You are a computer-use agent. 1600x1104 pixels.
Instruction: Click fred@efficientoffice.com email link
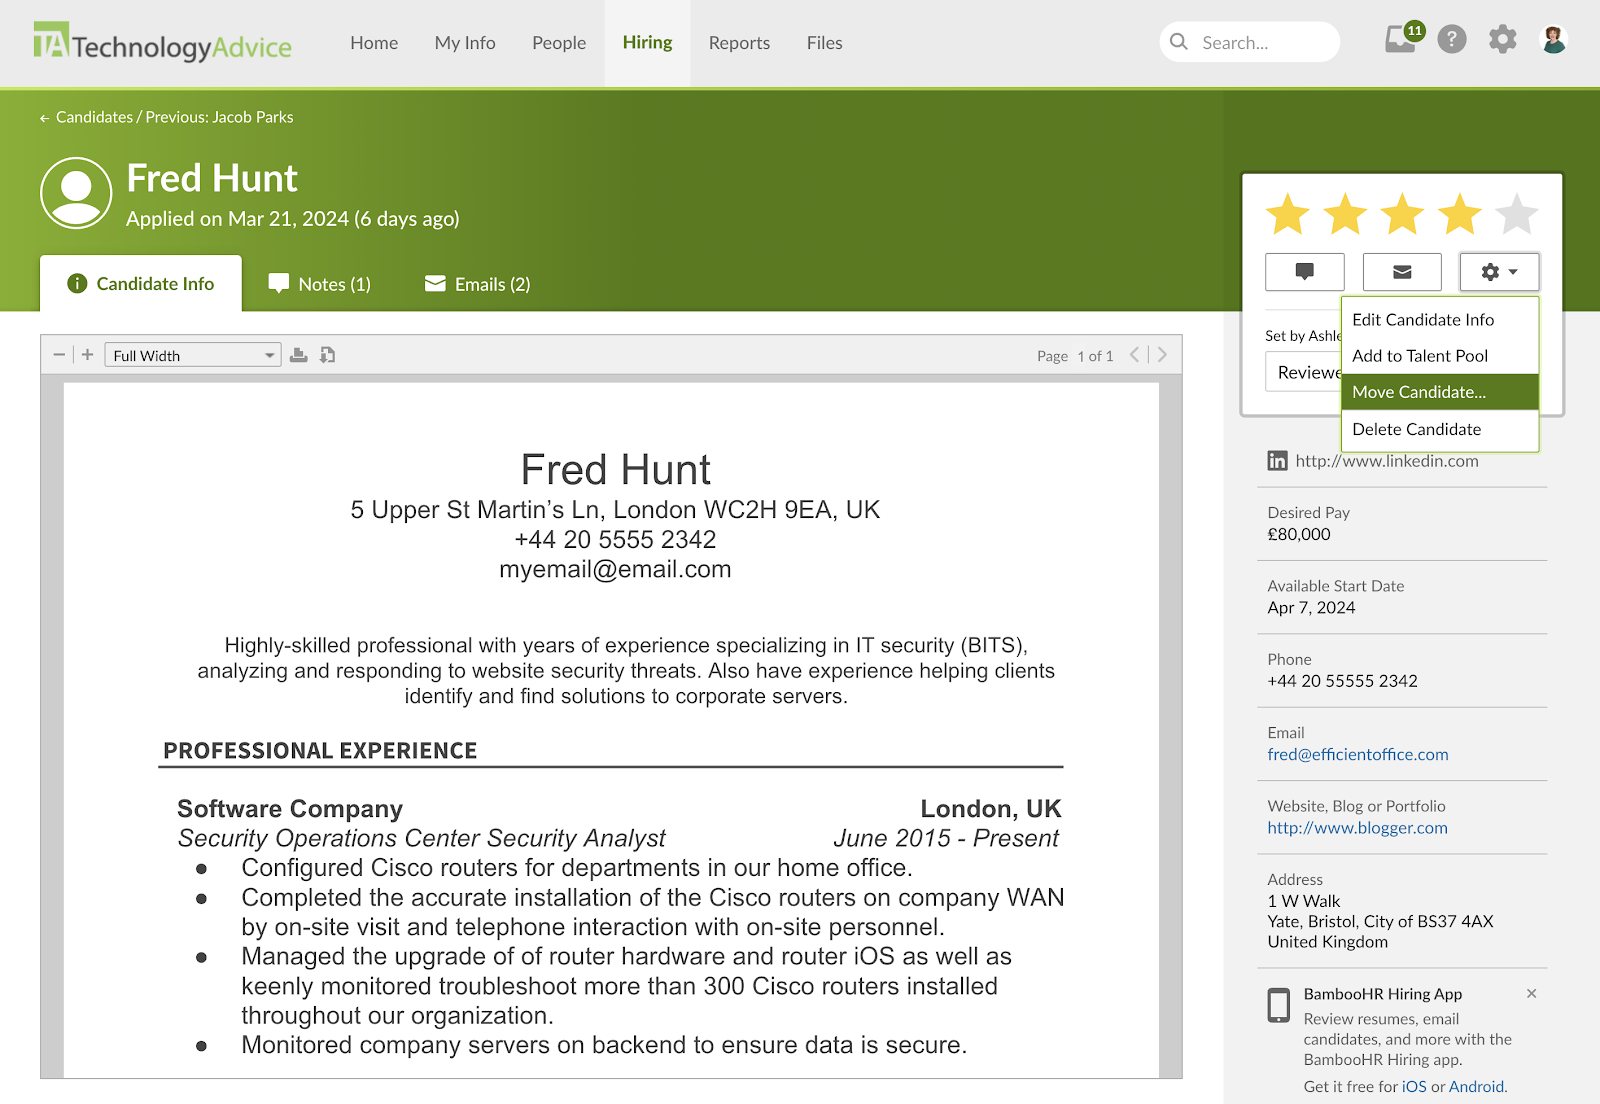pos(1358,755)
